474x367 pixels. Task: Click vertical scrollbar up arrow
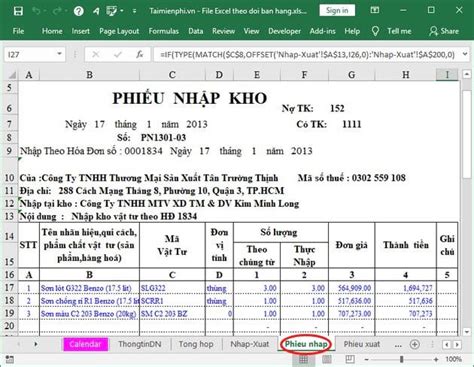click(467, 74)
